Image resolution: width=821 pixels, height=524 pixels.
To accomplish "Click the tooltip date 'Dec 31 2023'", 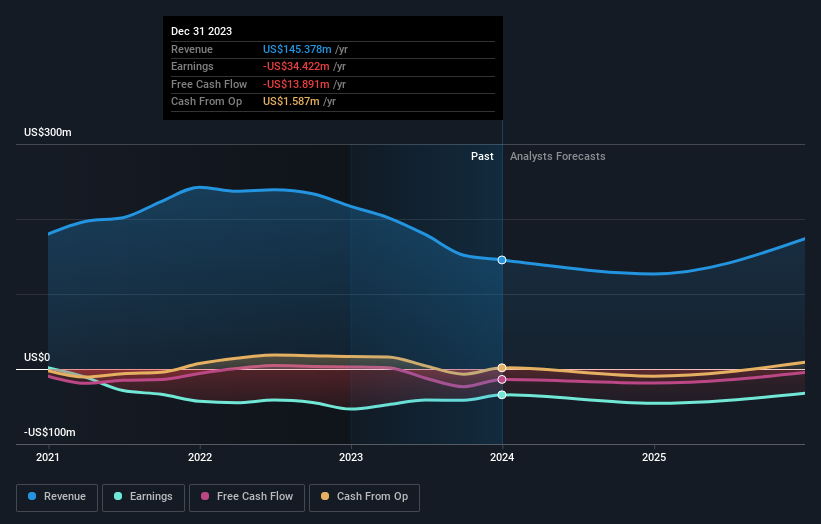I will tap(202, 31).
